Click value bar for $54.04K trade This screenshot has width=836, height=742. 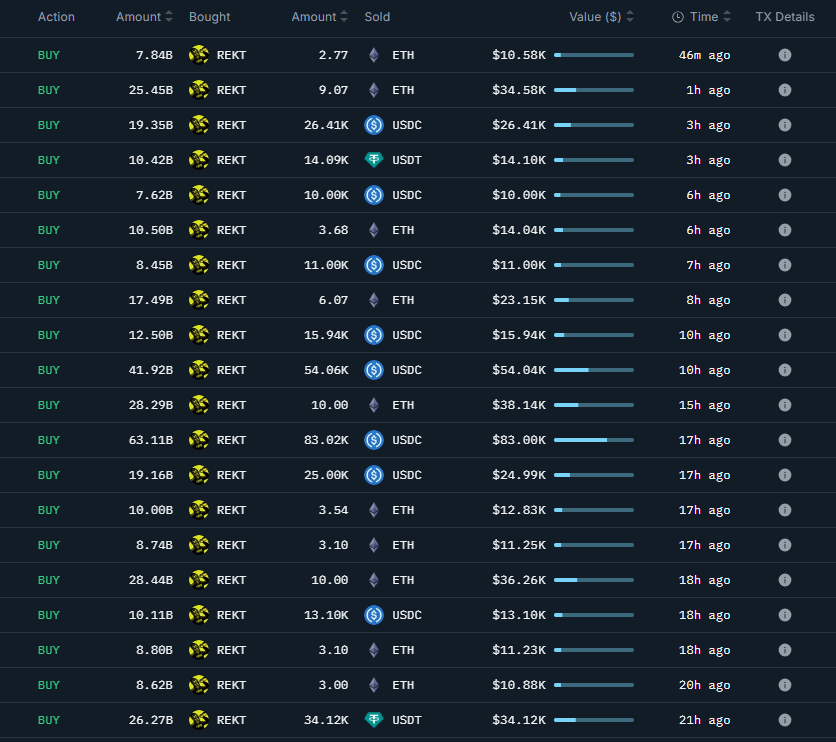click(594, 370)
